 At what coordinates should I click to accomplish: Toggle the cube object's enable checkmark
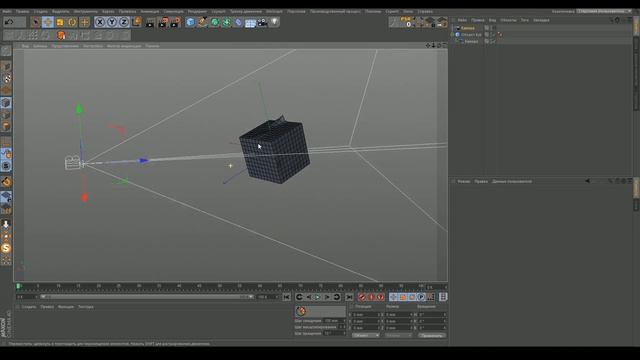pyautogui.click(x=493, y=35)
